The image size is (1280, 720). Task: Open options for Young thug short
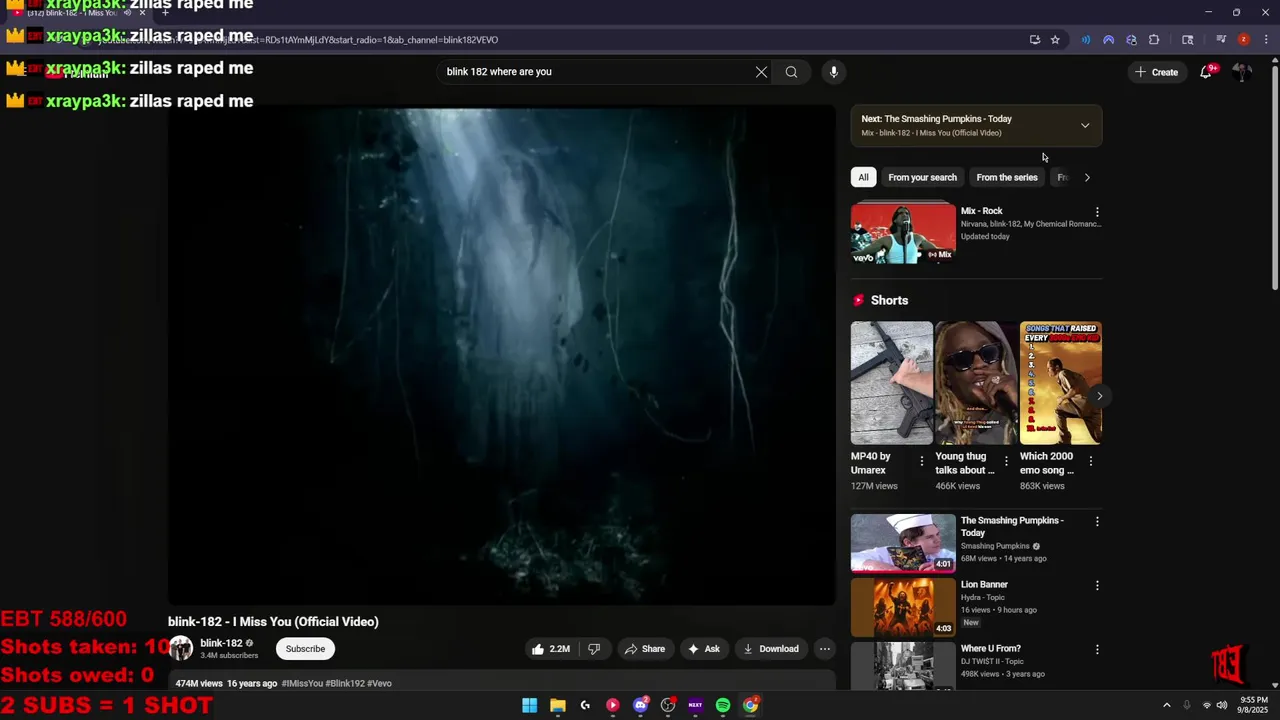(x=1006, y=461)
